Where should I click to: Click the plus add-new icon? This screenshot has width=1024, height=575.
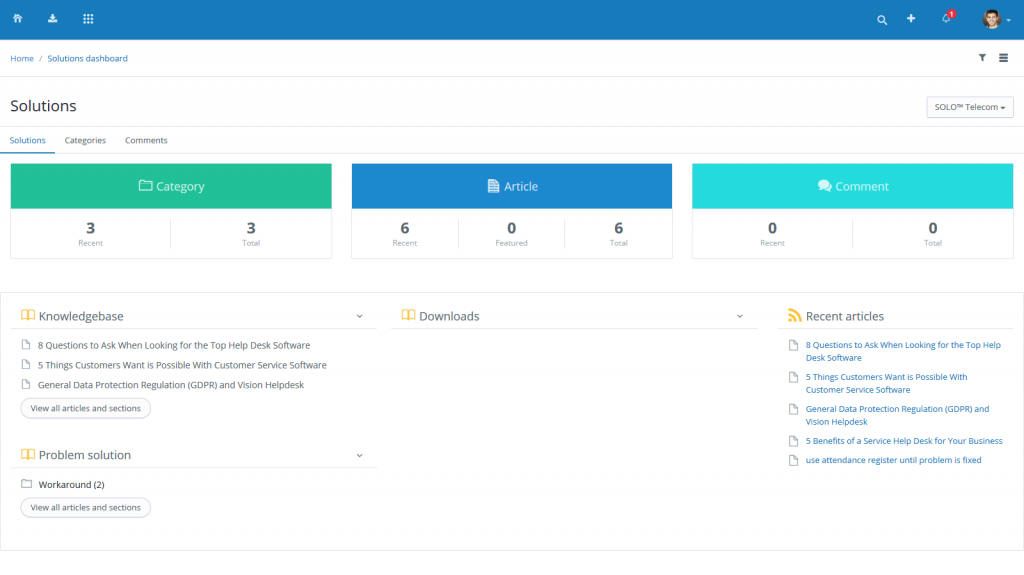pyautogui.click(x=911, y=19)
